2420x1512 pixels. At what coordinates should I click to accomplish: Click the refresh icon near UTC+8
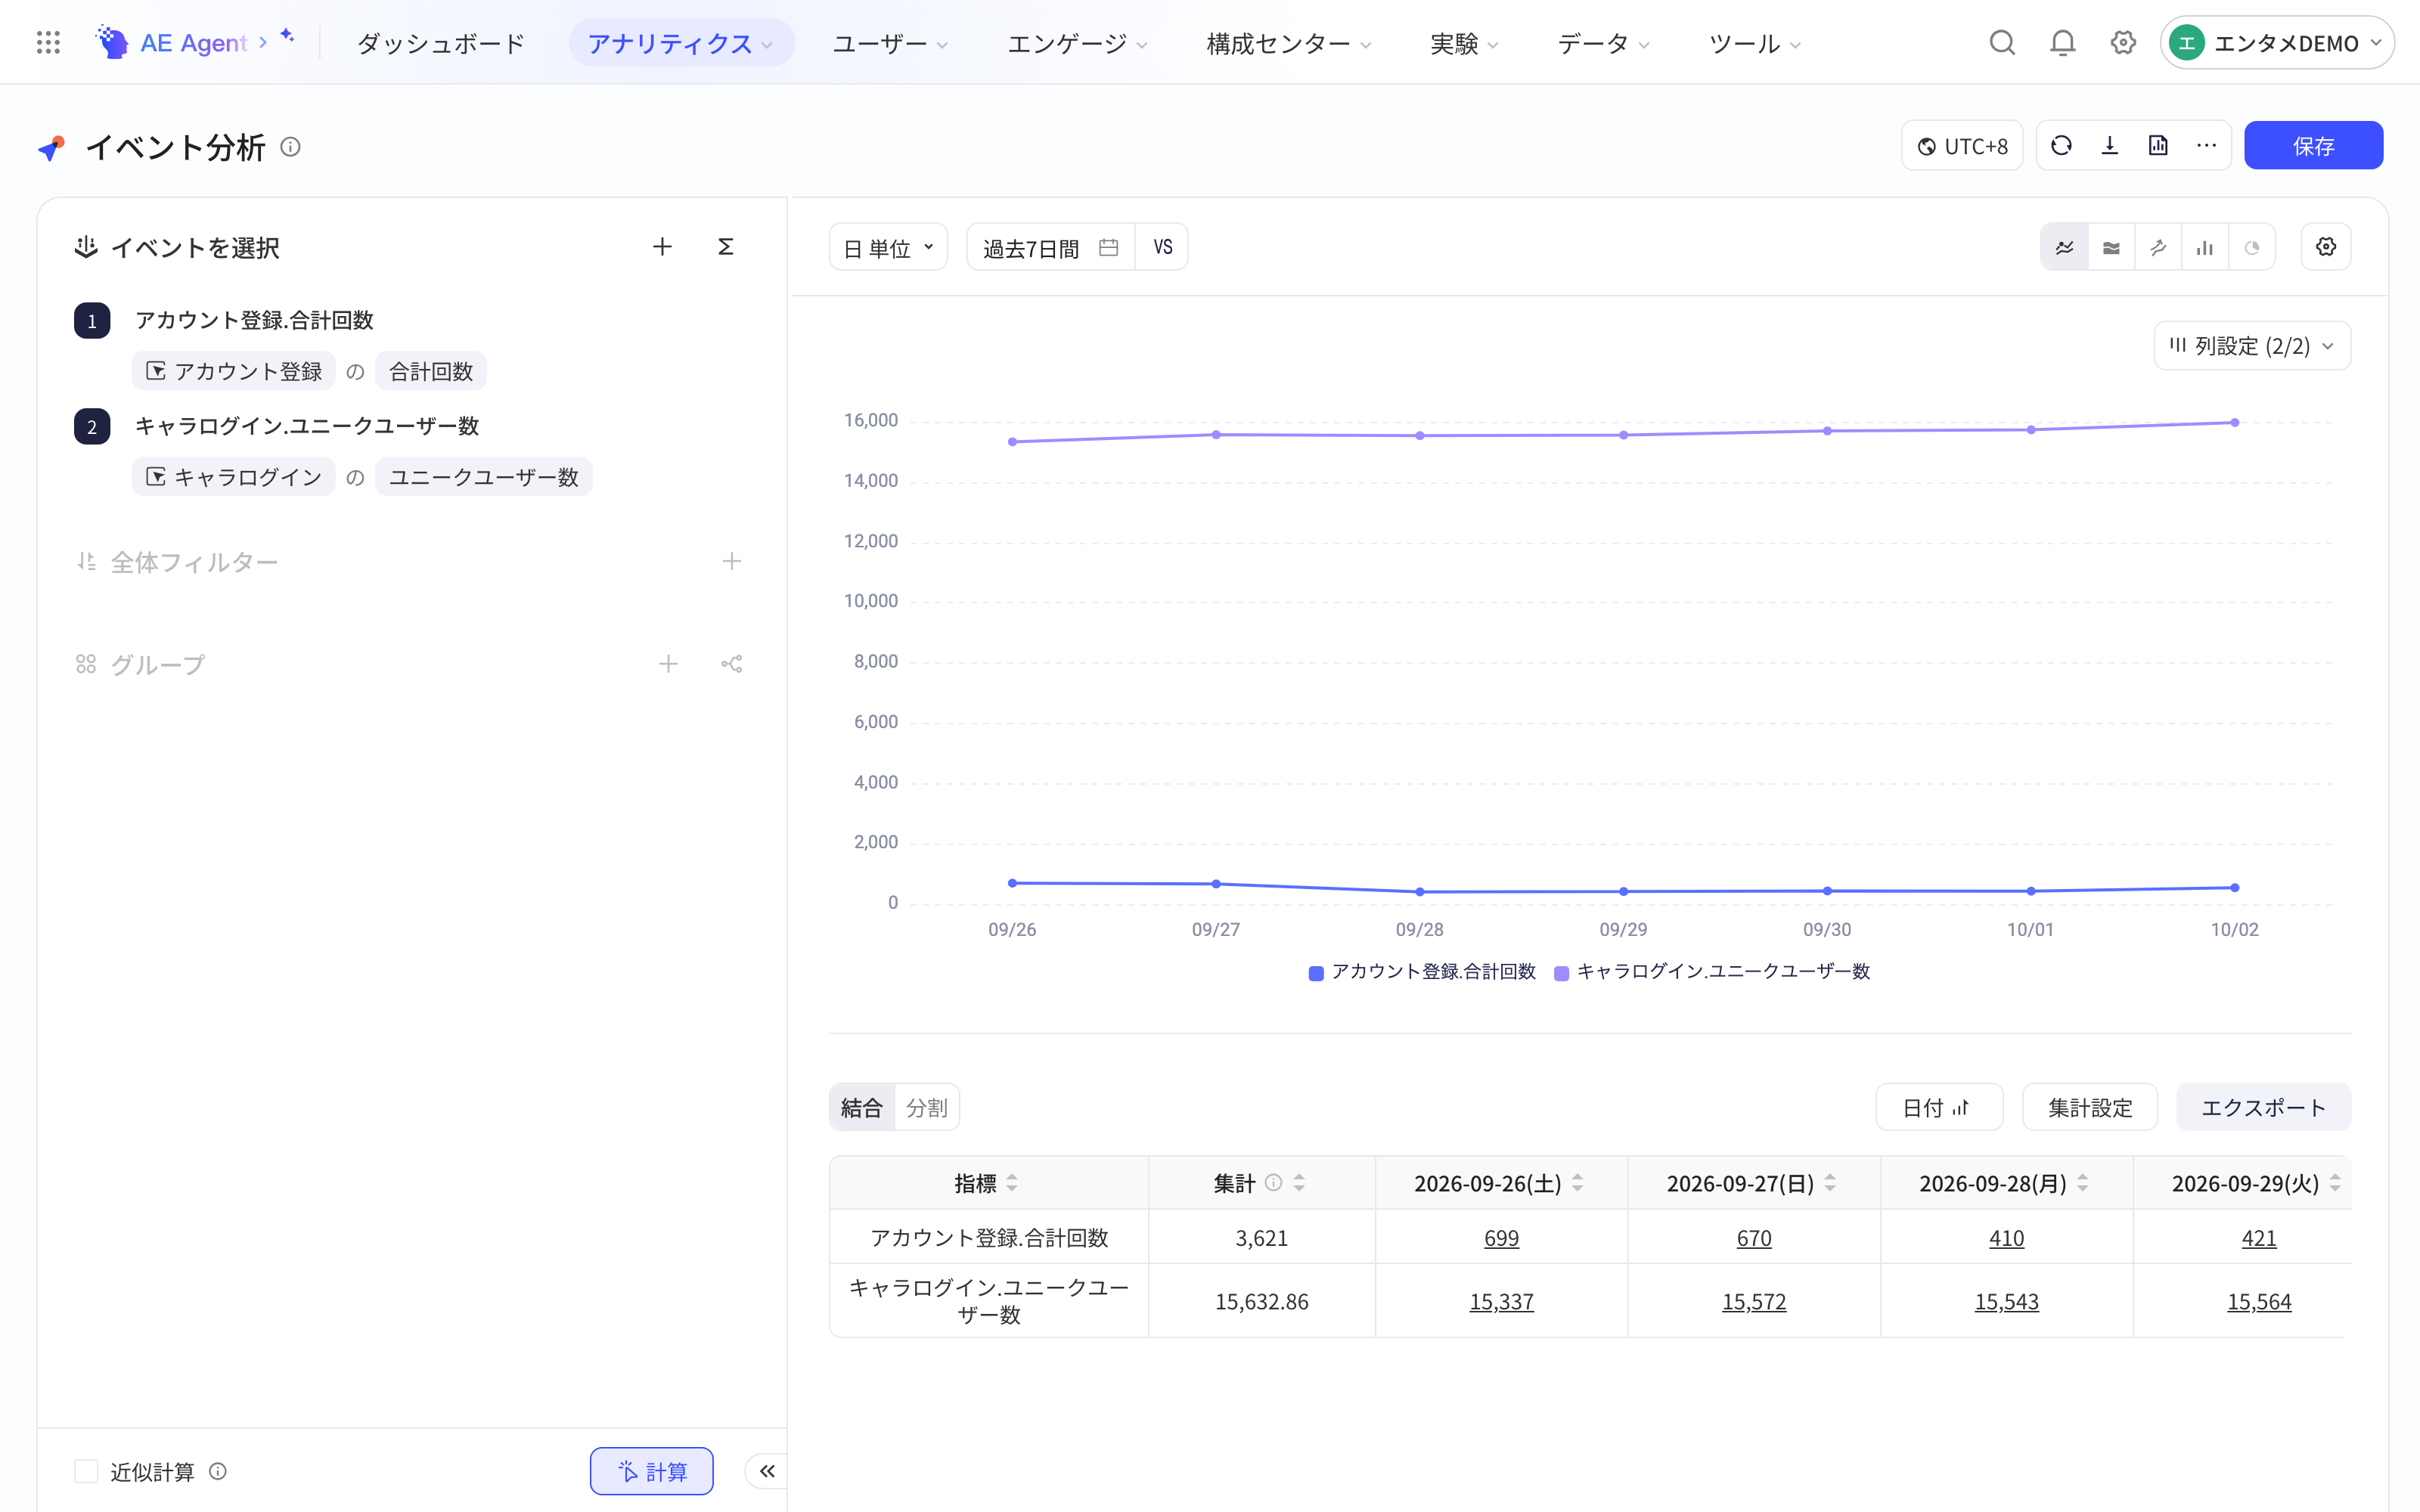(2061, 146)
